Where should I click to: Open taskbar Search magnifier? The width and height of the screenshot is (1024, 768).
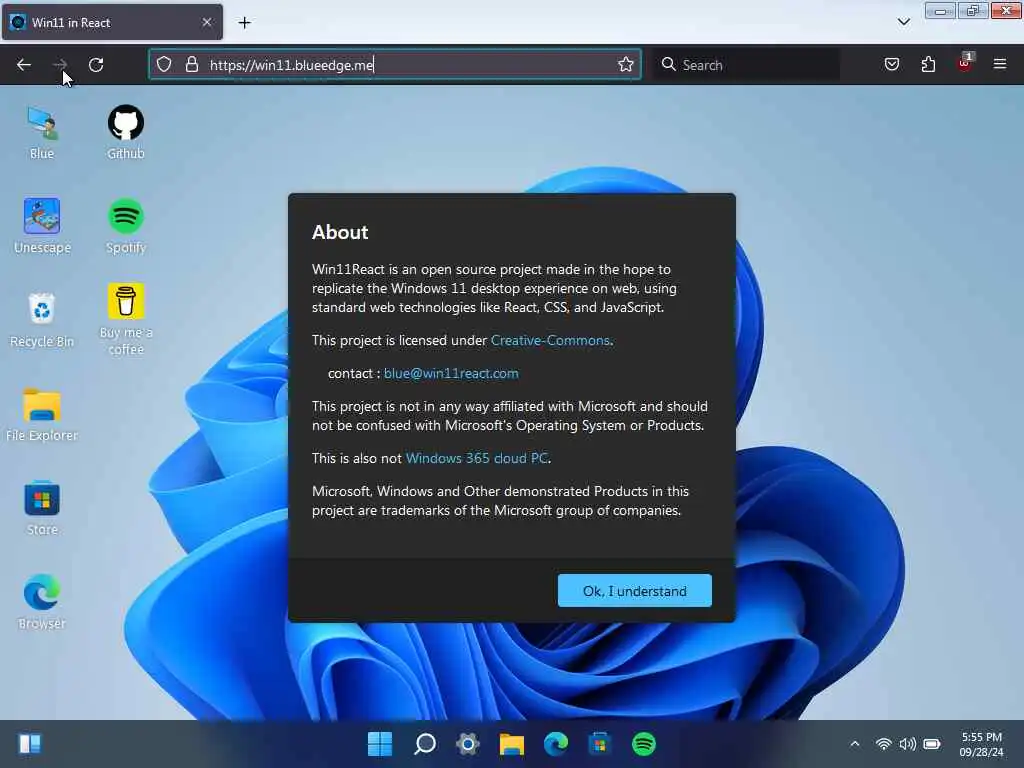pyautogui.click(x=424, y=744)
